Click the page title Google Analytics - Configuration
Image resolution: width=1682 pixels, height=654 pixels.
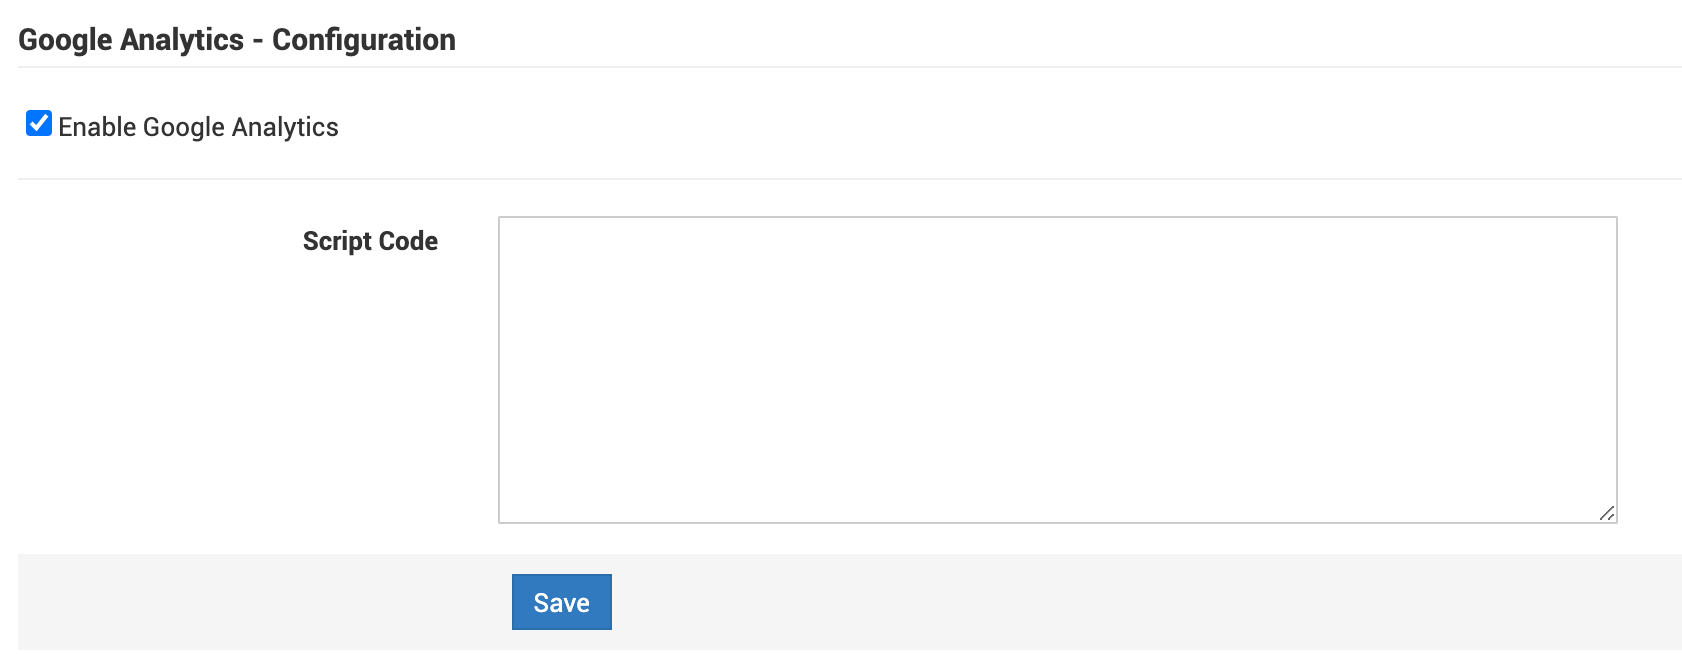(237, 40)
